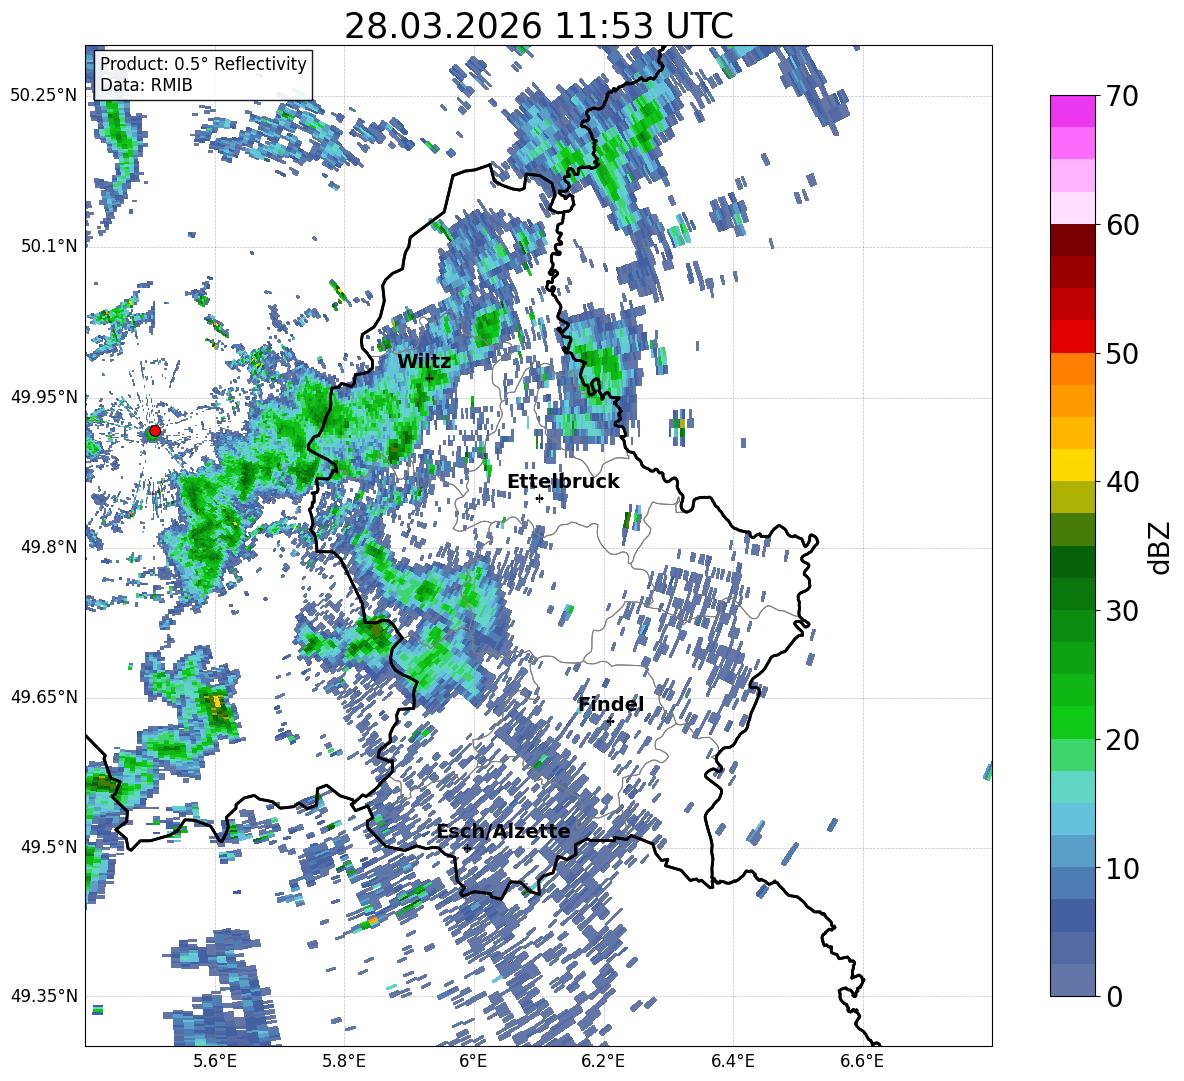Click the 'Data: RMIB' text
The height and width of the screenshot is (1081, 1184).
pyautogui.click(x=146, y=85)
